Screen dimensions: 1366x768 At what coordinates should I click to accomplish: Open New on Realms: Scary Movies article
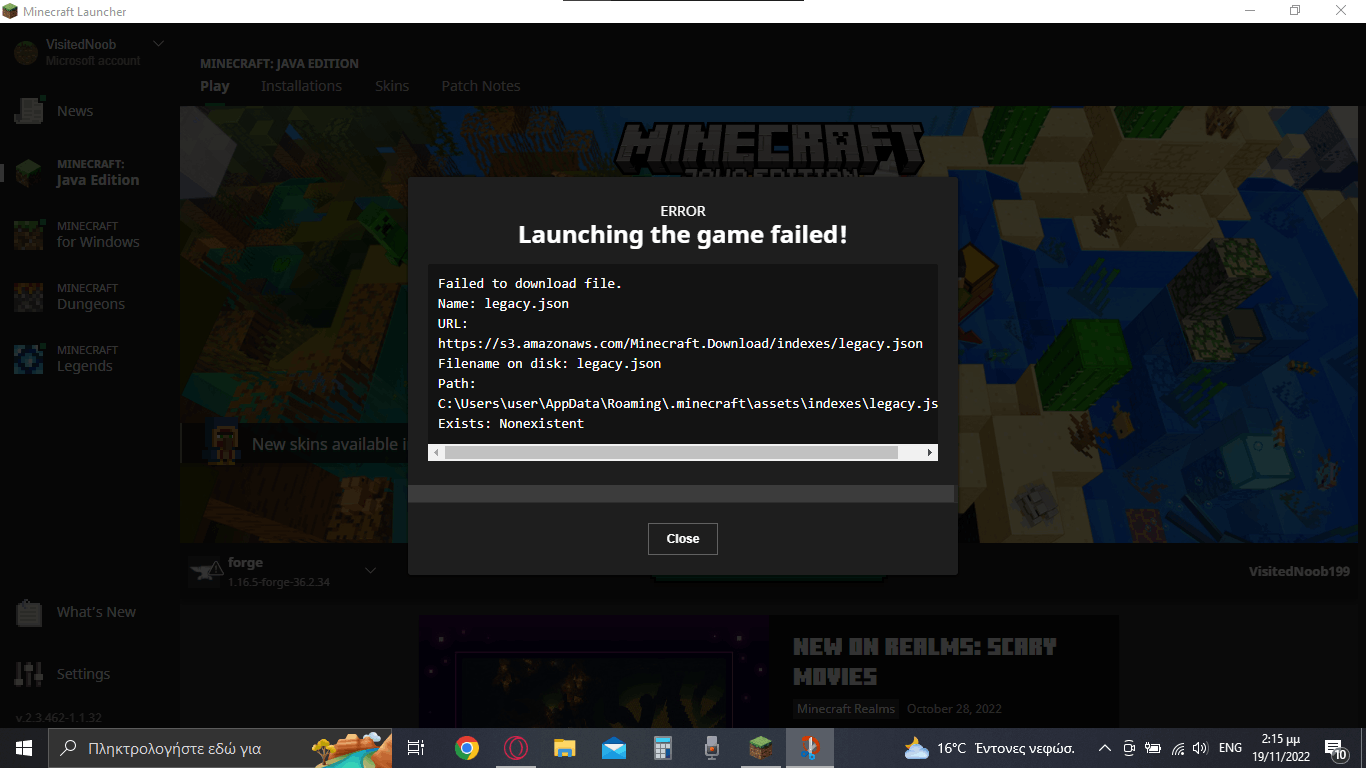click(925, 662)
